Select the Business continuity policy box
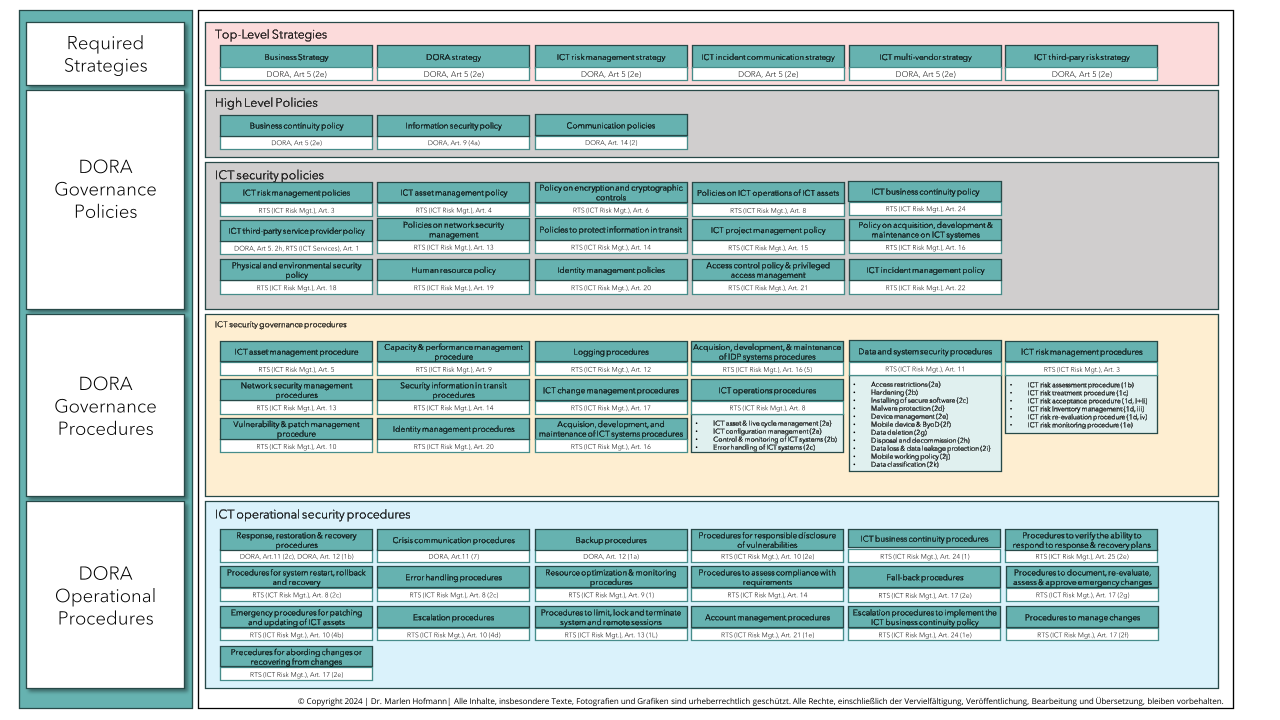 coord(296,126)
